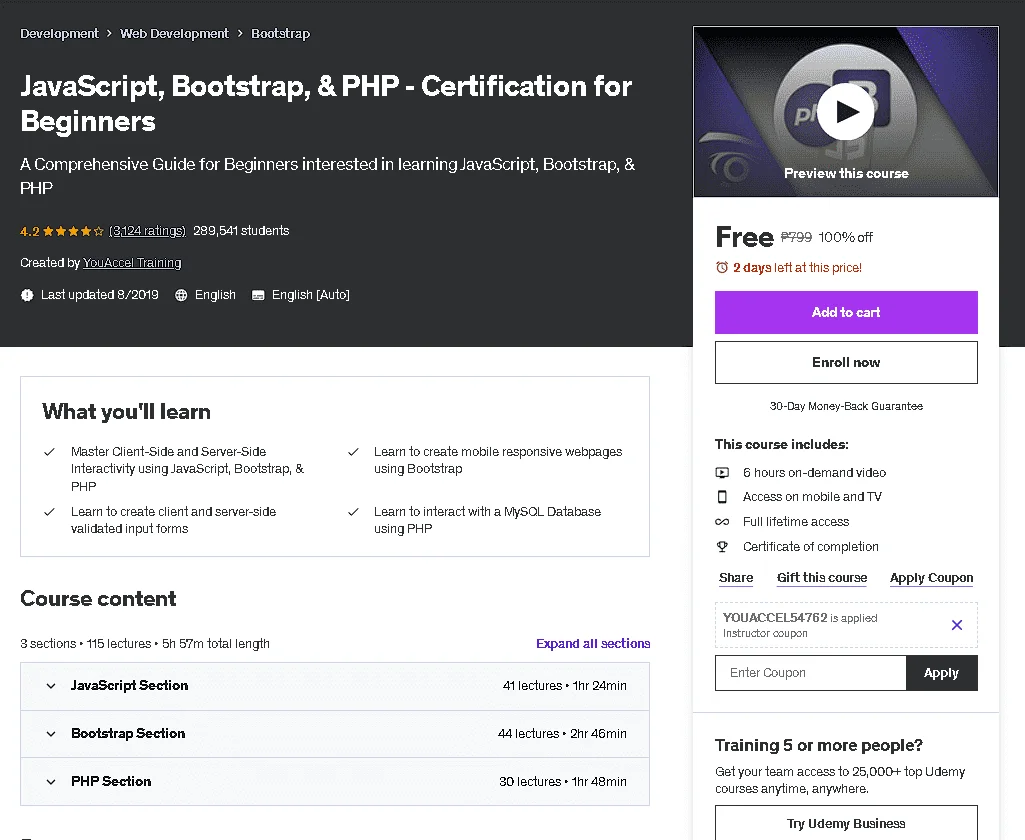Viewport: 1025px width, 840px height.
Task: Click the Add to cart button
Action: [x=846, y=312]
